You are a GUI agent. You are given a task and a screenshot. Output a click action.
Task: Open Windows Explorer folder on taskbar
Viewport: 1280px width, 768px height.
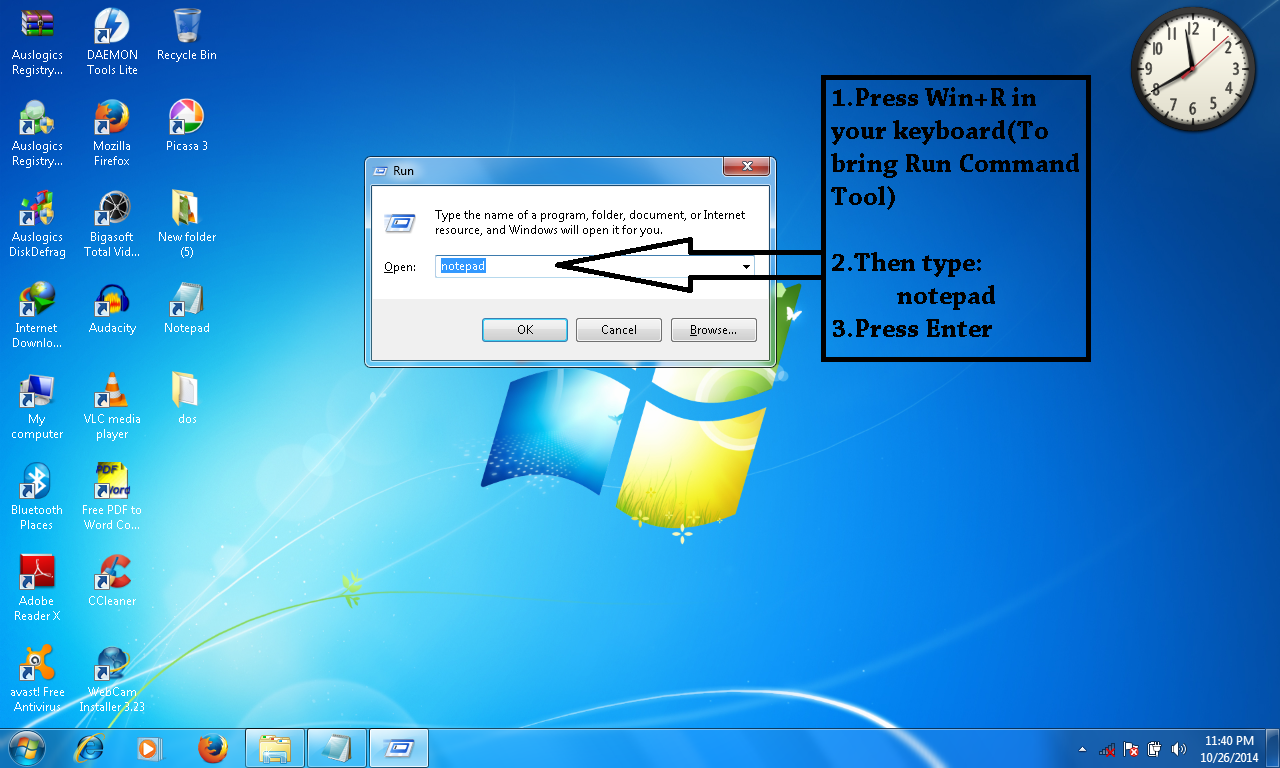pos(274,748)
